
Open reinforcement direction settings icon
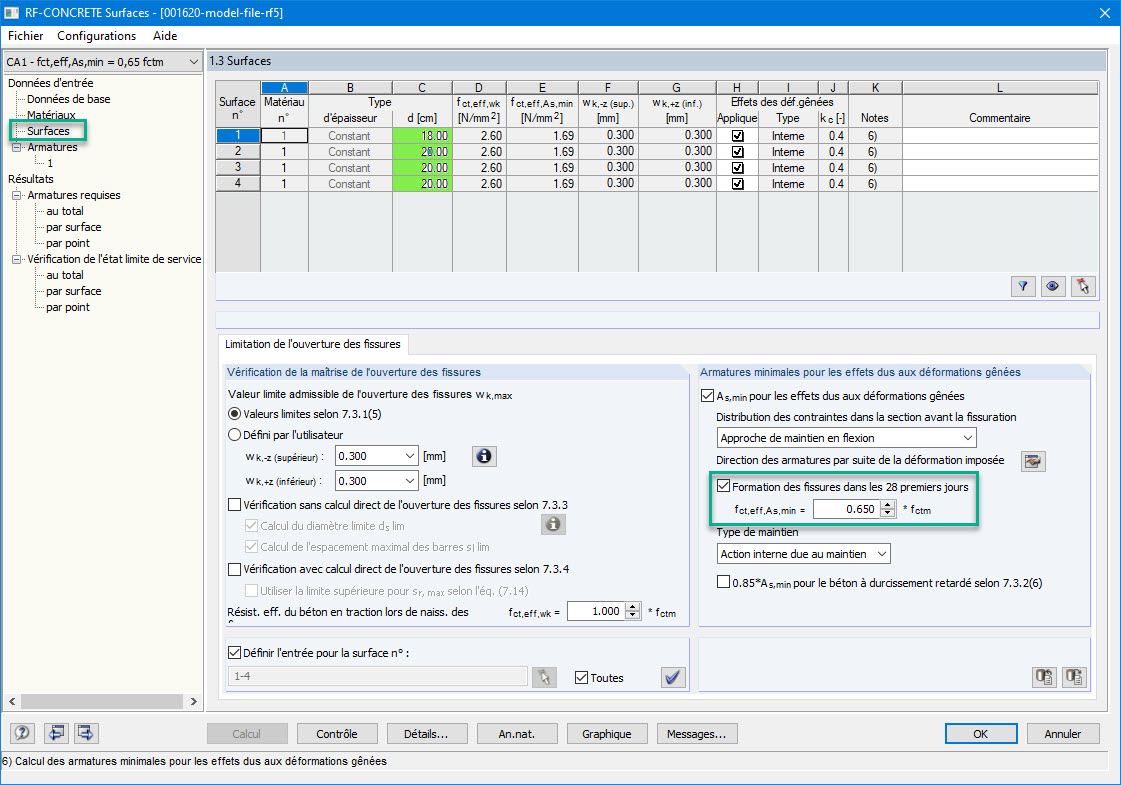tap(1032, 461)
